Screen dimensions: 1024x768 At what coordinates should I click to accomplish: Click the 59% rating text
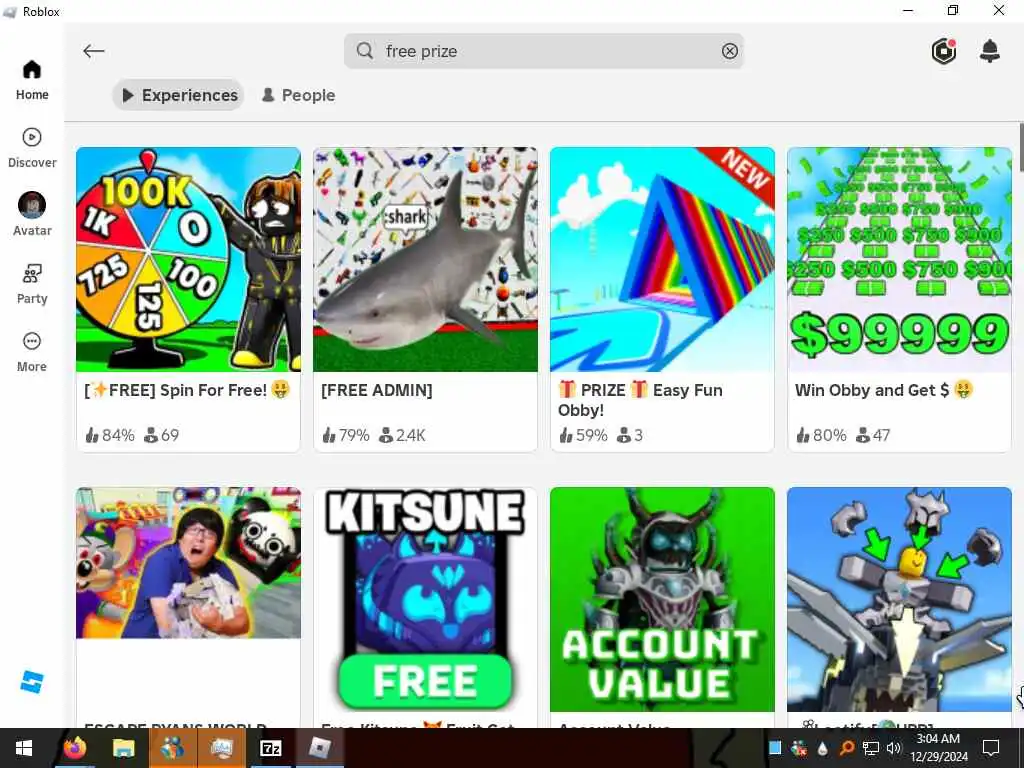pyautogui.click(x=592, y=436)
